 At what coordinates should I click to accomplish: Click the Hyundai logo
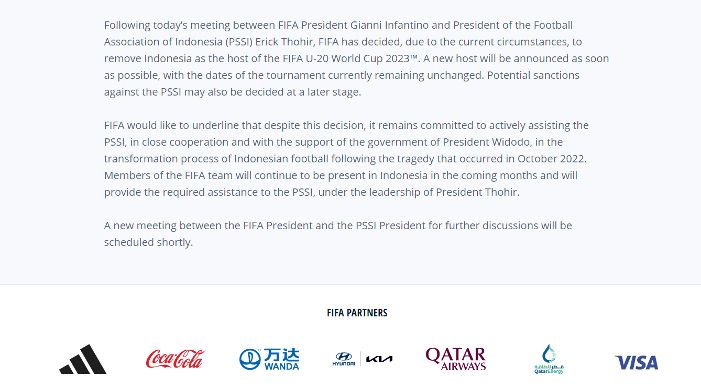344,359
